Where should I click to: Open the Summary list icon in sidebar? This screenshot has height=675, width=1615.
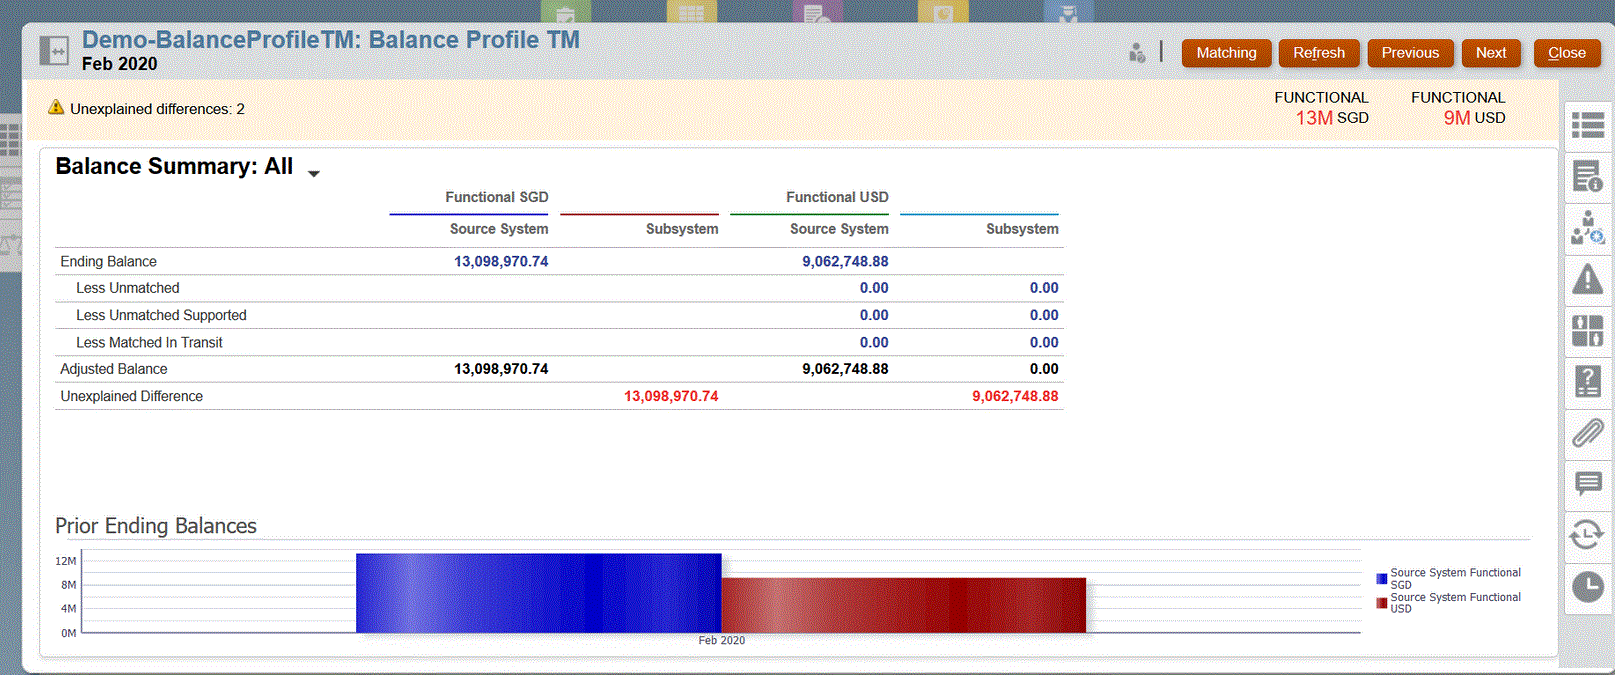pos(1587,126)
